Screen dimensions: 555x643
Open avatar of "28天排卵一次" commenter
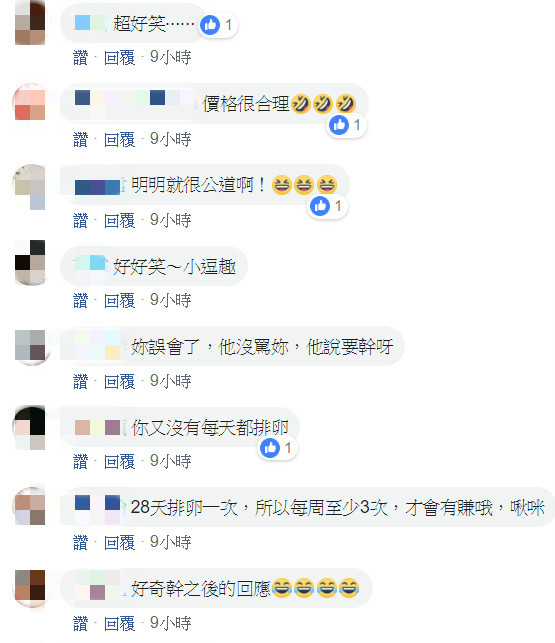(30, 506)
